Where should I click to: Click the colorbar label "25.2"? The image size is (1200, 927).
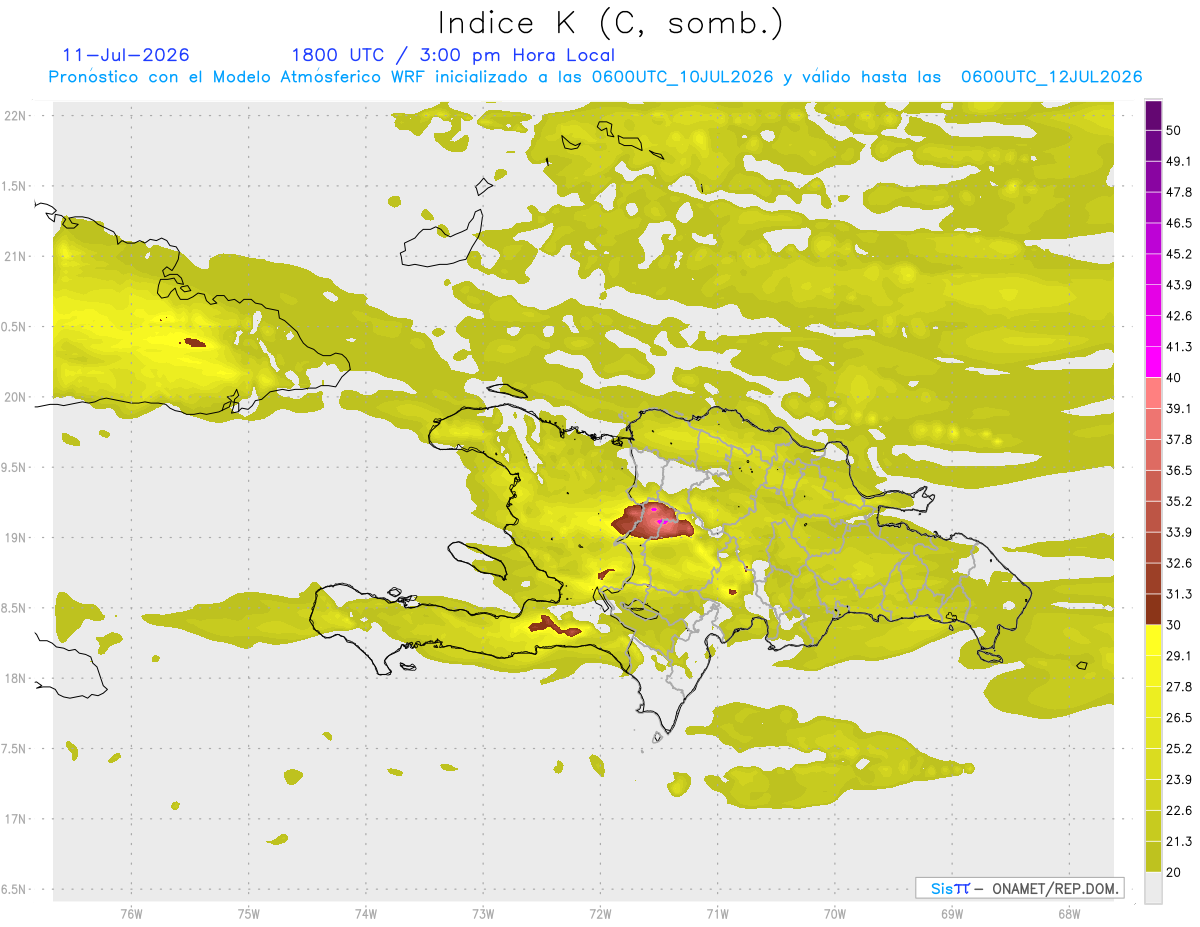(x=1178, y=749)
